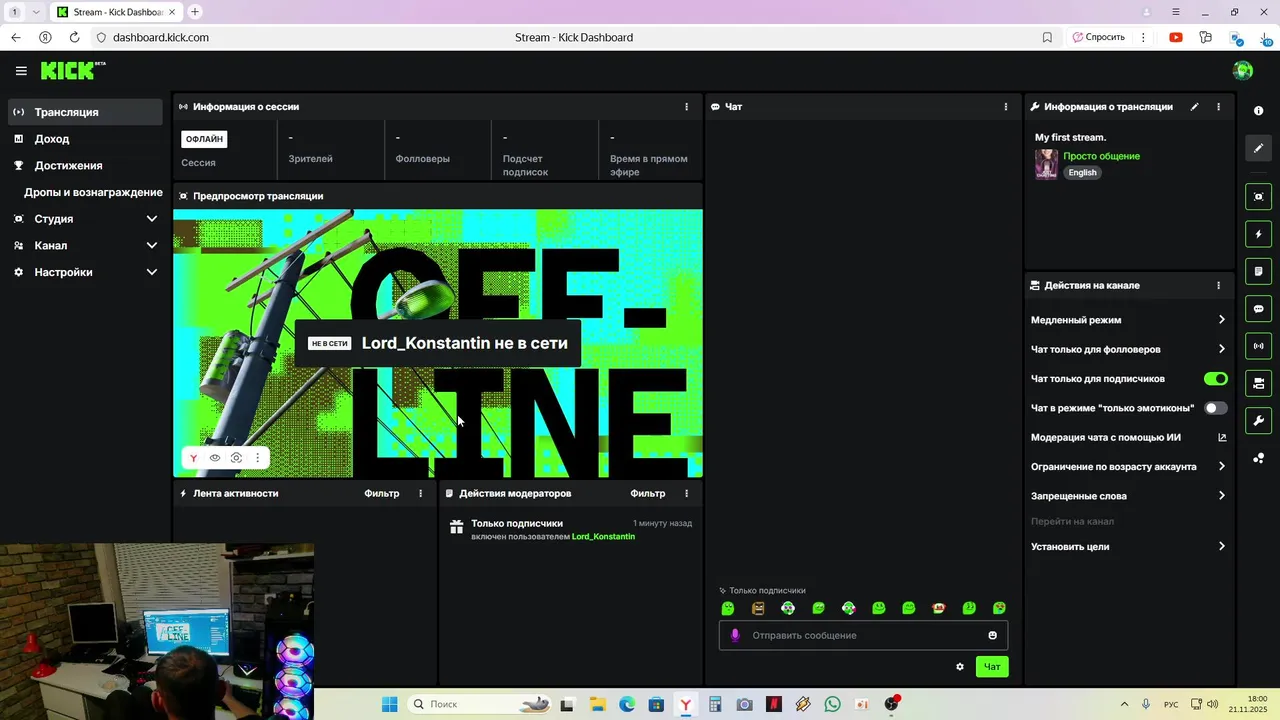Click the Спросить button in browser toolbar
Screen dimensions: 1280x720
tap(1098, 37)
